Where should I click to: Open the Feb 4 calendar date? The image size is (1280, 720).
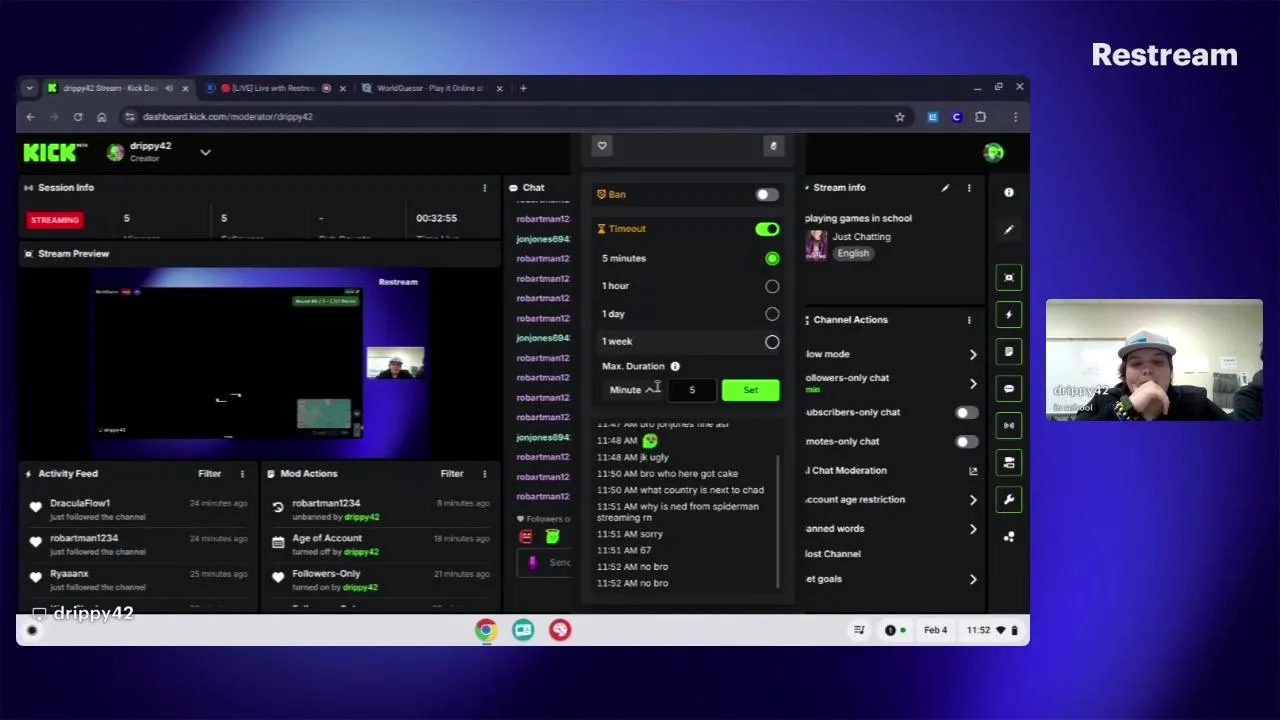[x=935, y=630]
